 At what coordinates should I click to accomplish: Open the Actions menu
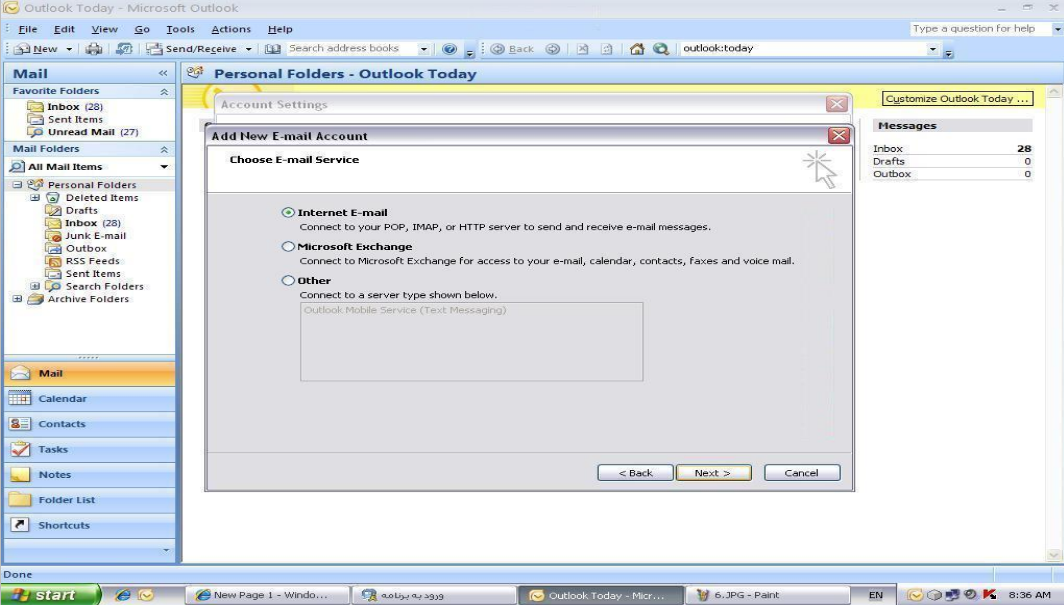tap(231, 29)
